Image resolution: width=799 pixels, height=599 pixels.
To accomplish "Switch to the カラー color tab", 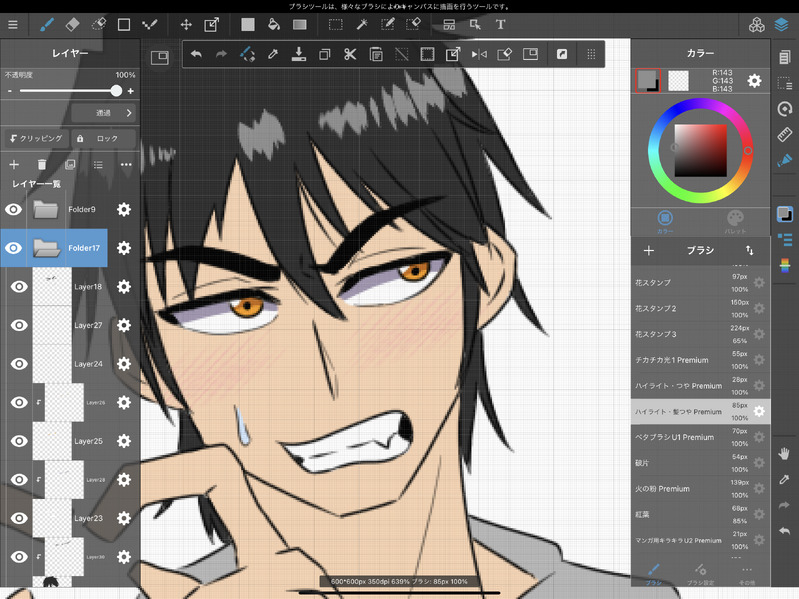I will [x=664, y=222].
